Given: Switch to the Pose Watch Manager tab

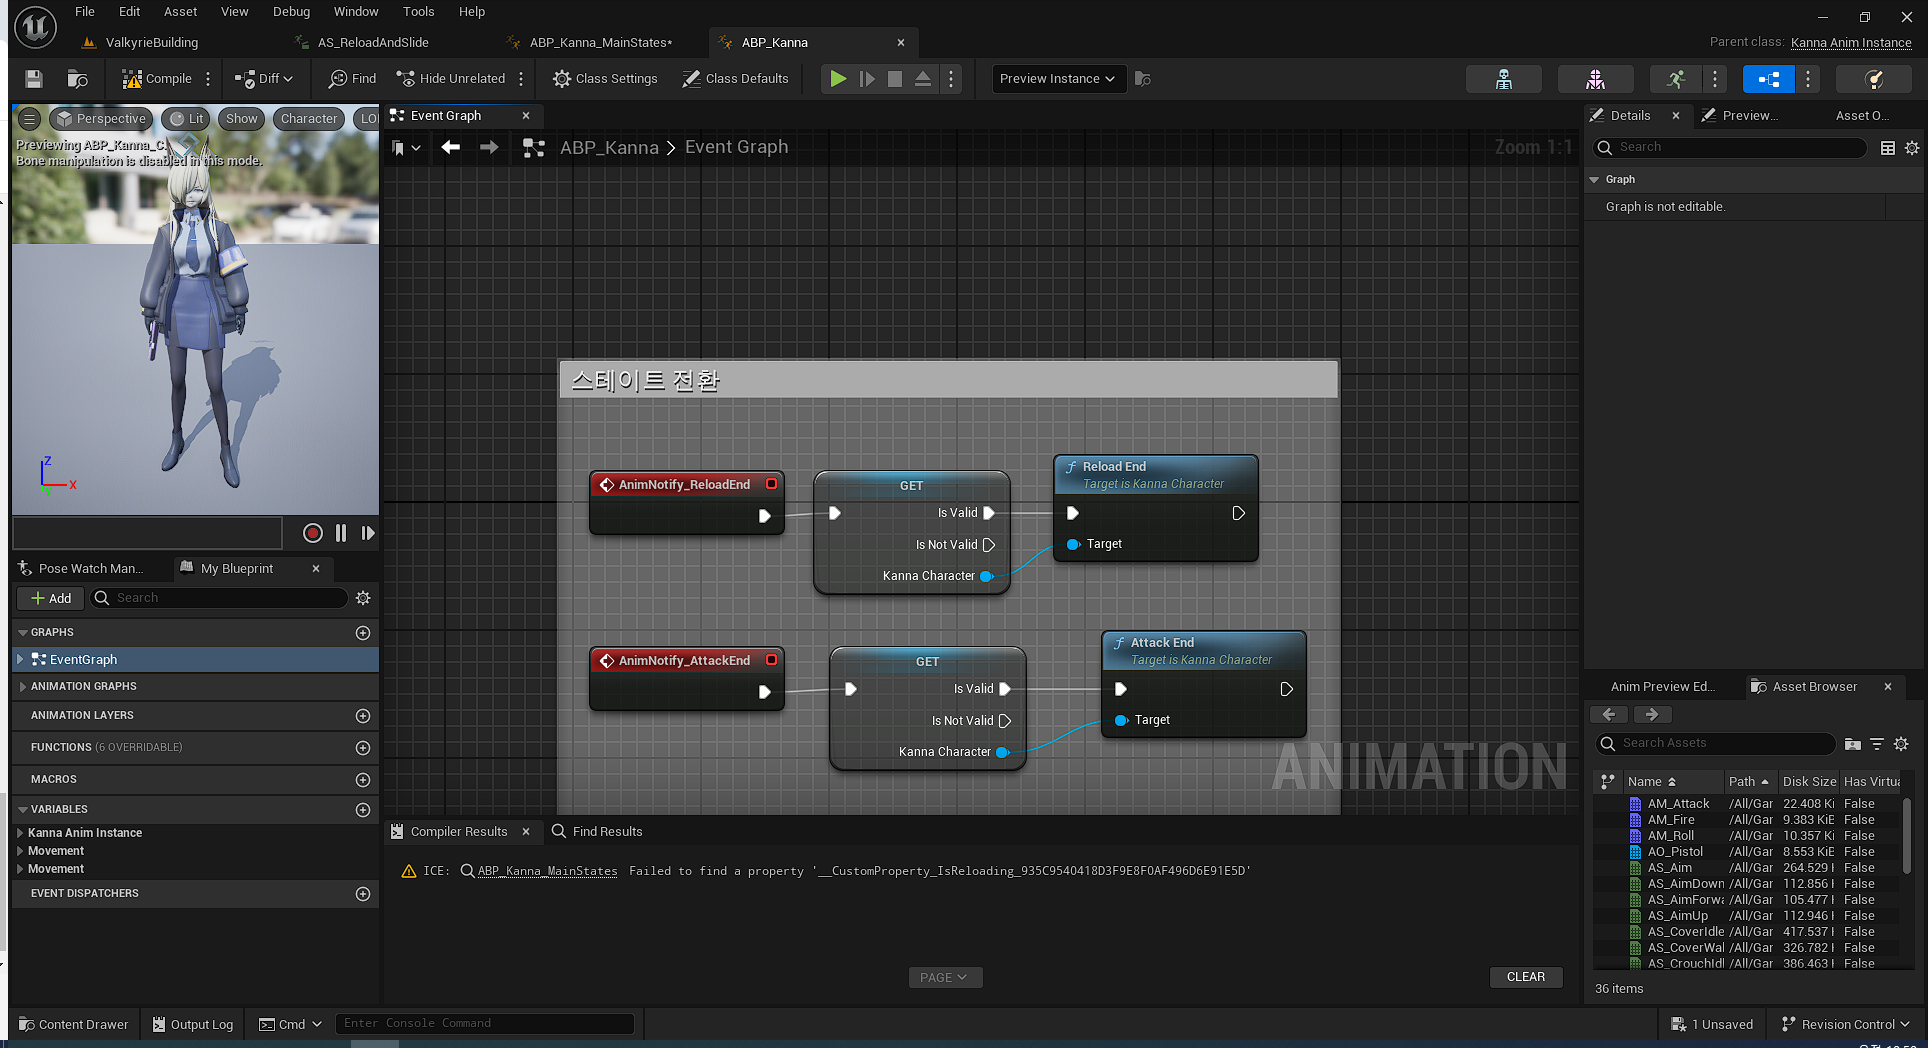Looking at the screenshot, I should 84,569.
